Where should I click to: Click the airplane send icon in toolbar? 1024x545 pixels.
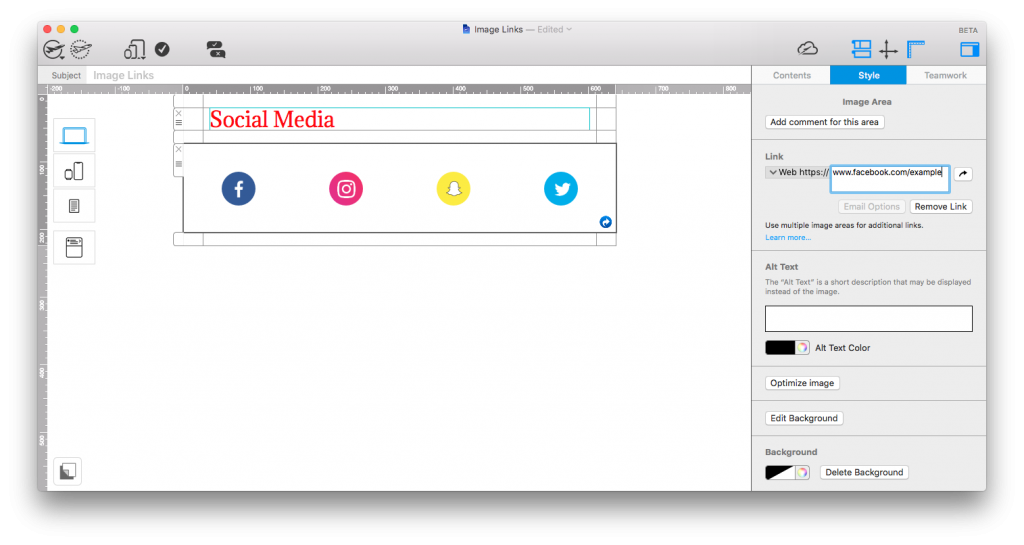click(54, 50)
